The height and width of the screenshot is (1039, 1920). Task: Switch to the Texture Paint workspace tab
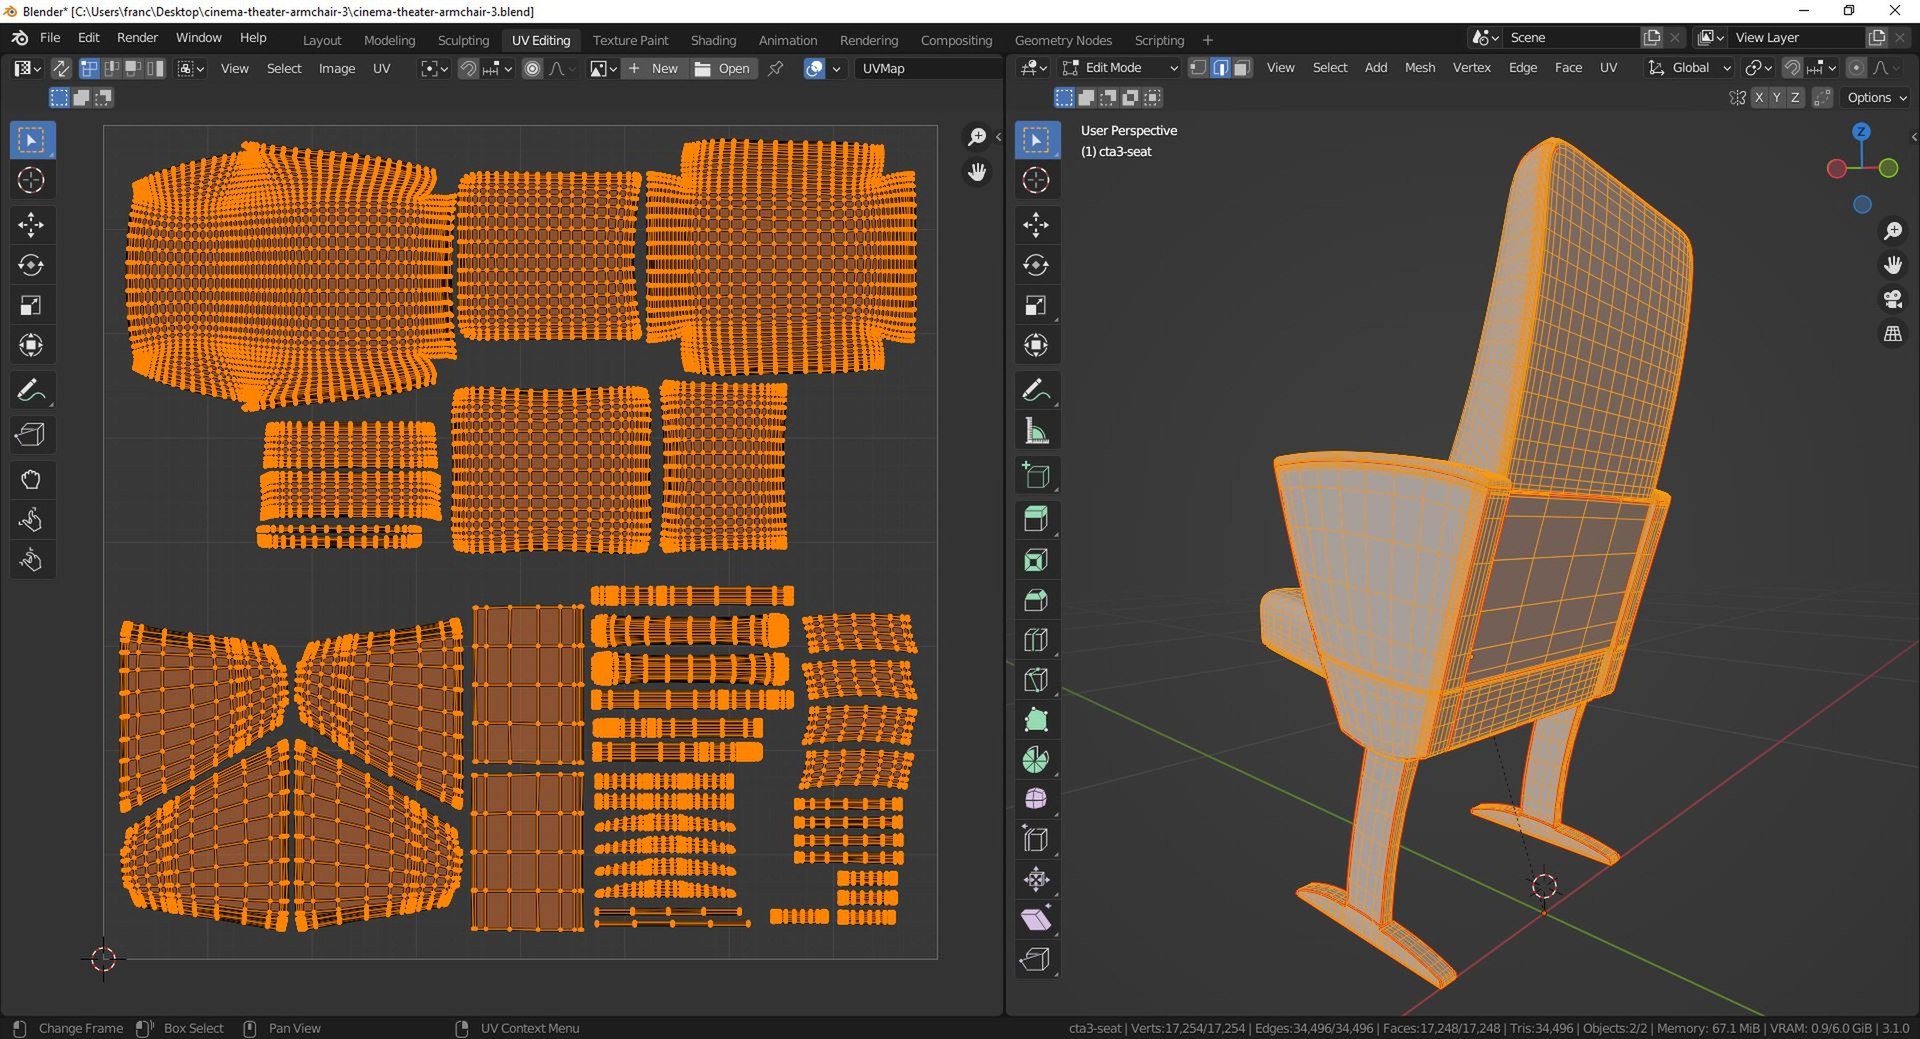pyautogui.click(x=630, y=40)
